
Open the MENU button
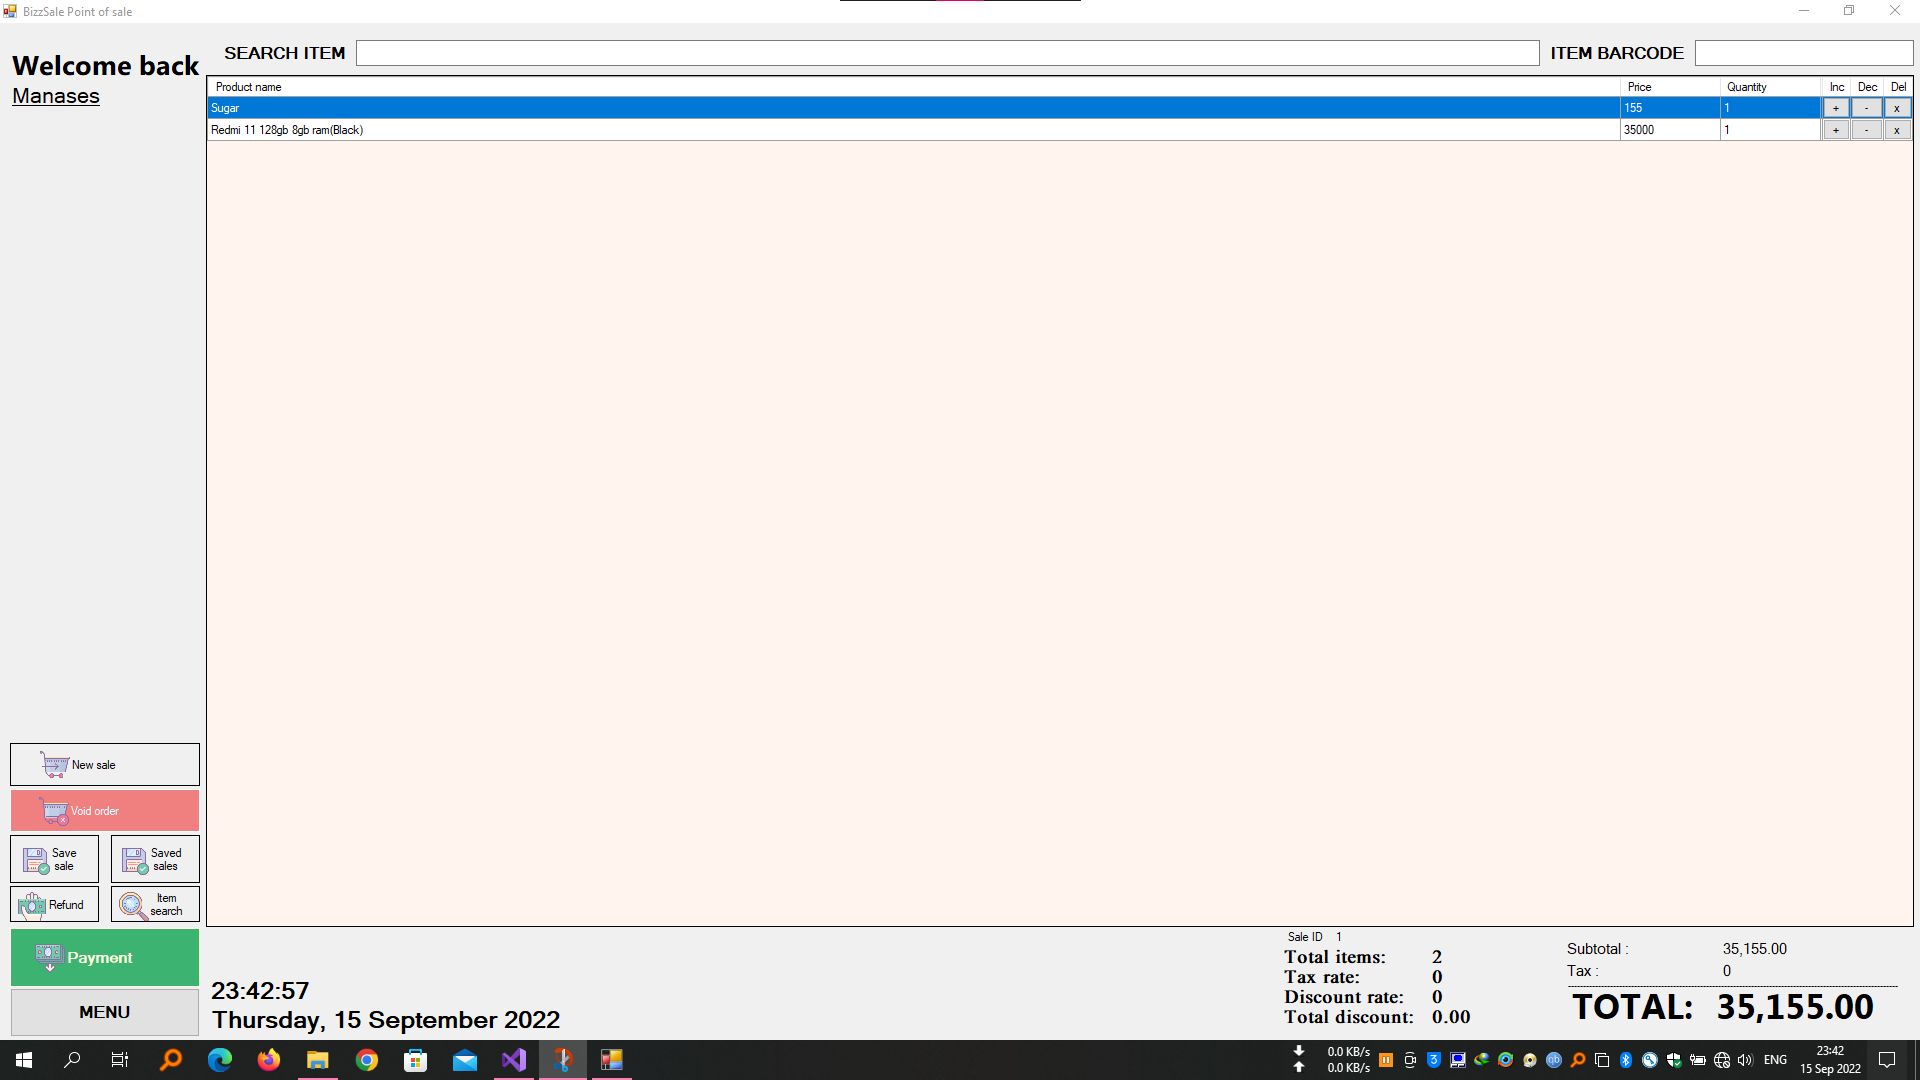105,1012
